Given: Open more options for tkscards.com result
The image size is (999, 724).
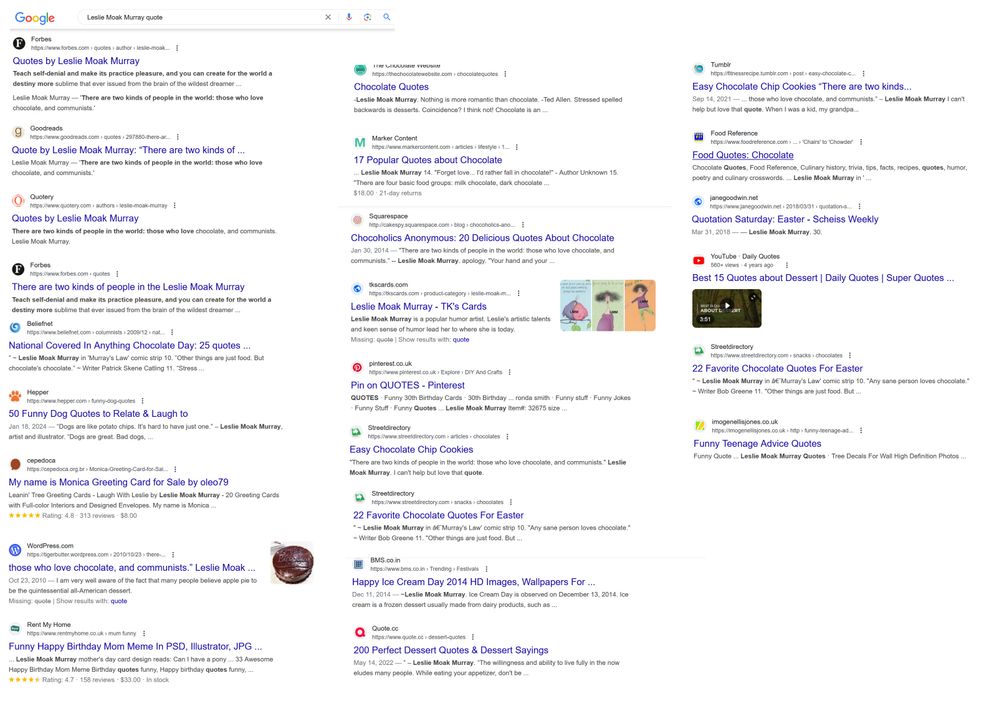Looking at the screenshot, I should coord(519,293).
